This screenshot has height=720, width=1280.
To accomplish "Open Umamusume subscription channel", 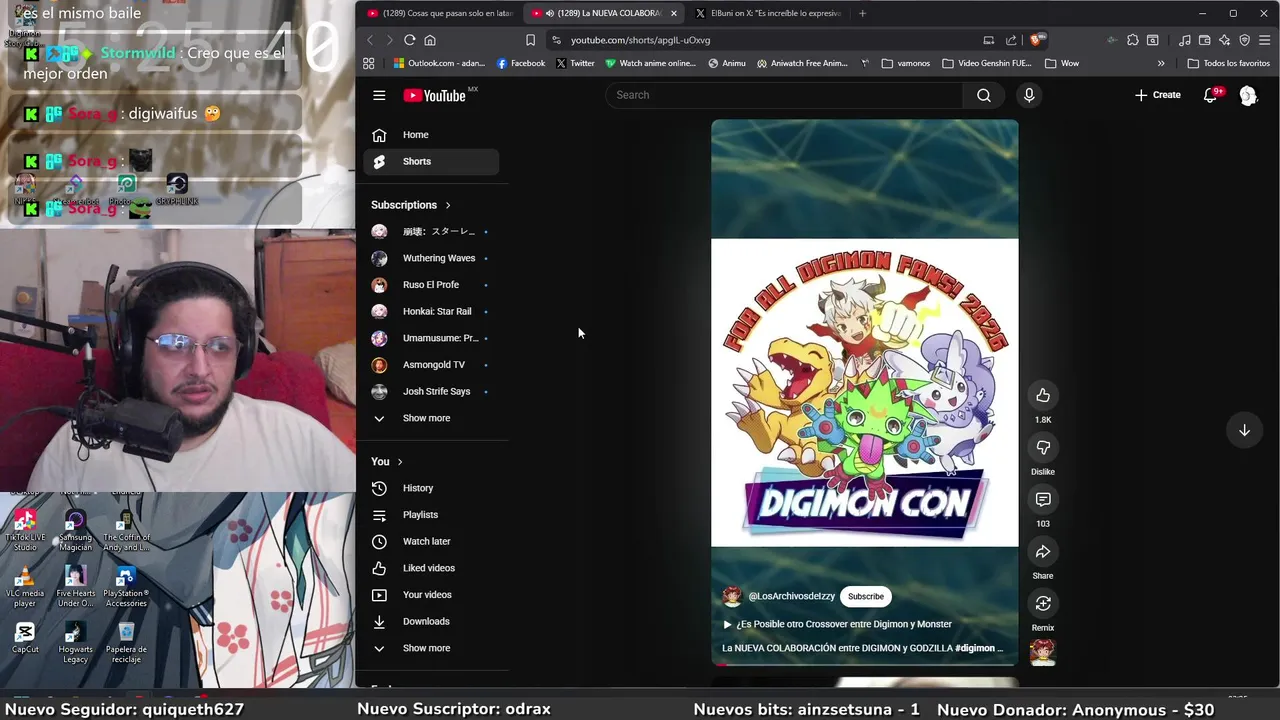I will pyautogui.click(x=432, y=338).
